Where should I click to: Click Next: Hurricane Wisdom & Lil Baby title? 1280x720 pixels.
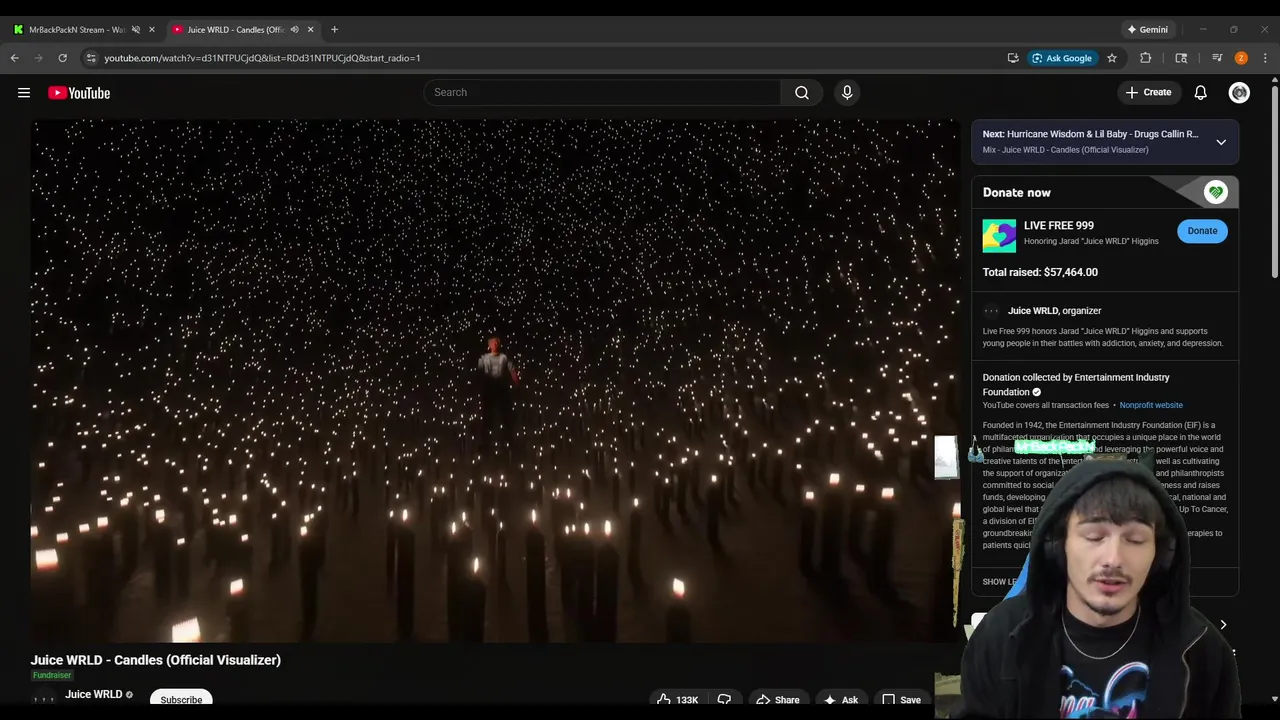1090,134
